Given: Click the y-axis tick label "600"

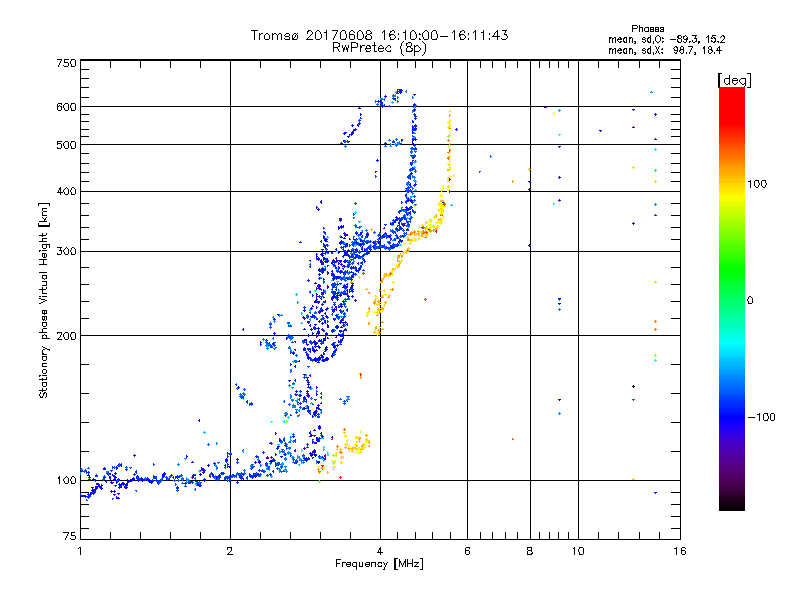Looking at the screenshot, I should click(x=67, y=107).
